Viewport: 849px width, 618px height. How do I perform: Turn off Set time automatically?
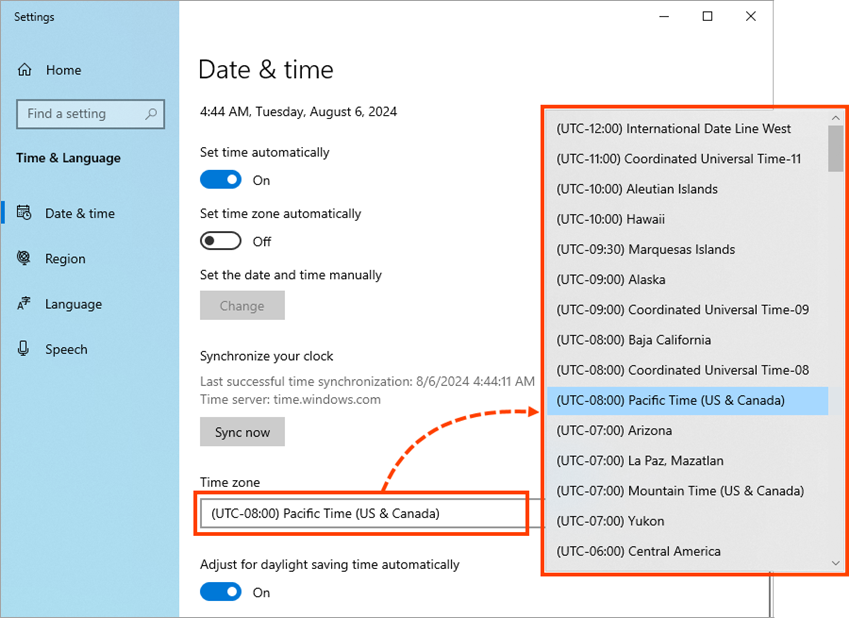coord(220,180)
